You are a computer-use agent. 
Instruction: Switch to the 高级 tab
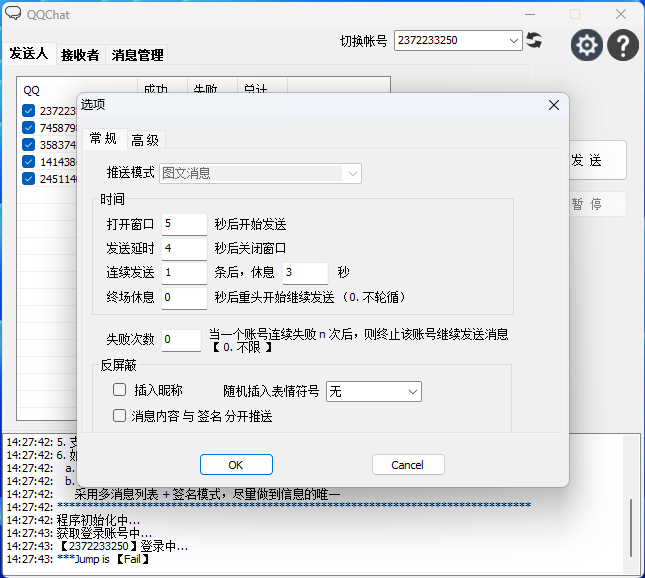coord(145,140)
